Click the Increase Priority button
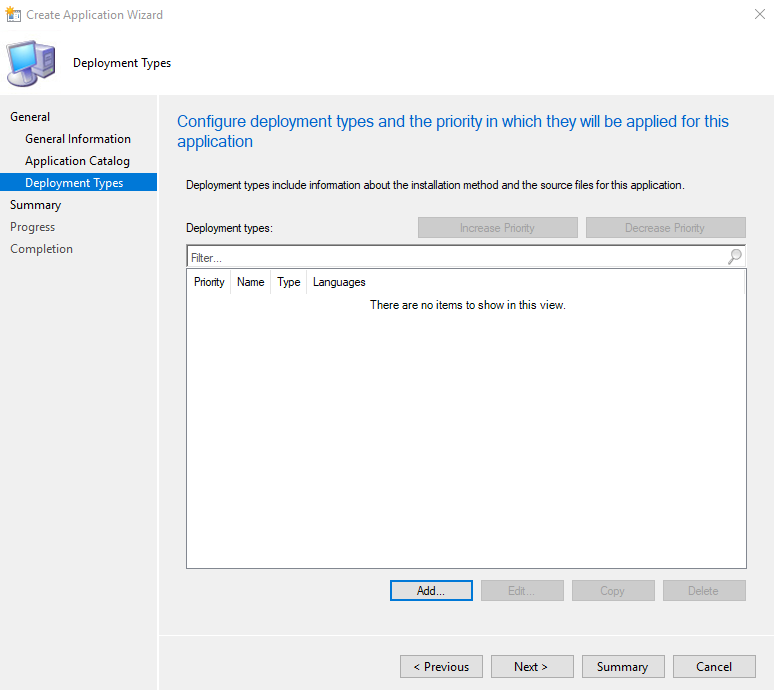The height and width of the screenshot is (690, 774). [x=497, y=228]
